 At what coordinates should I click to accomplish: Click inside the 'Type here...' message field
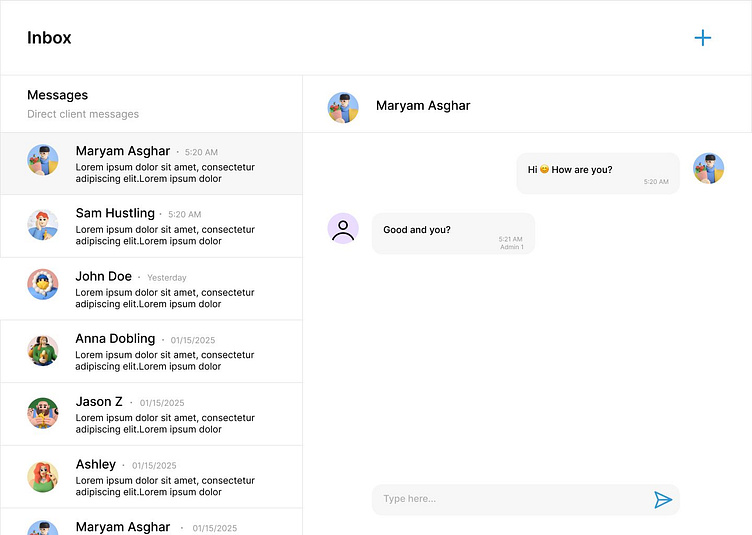(526, 500)
